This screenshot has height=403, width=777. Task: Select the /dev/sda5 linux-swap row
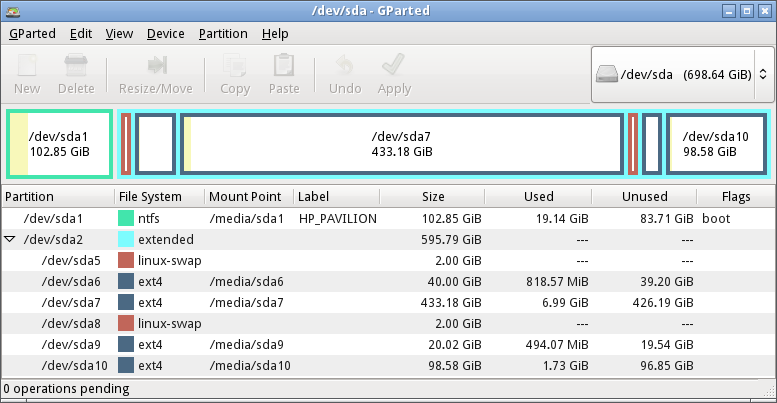point(388,261)
